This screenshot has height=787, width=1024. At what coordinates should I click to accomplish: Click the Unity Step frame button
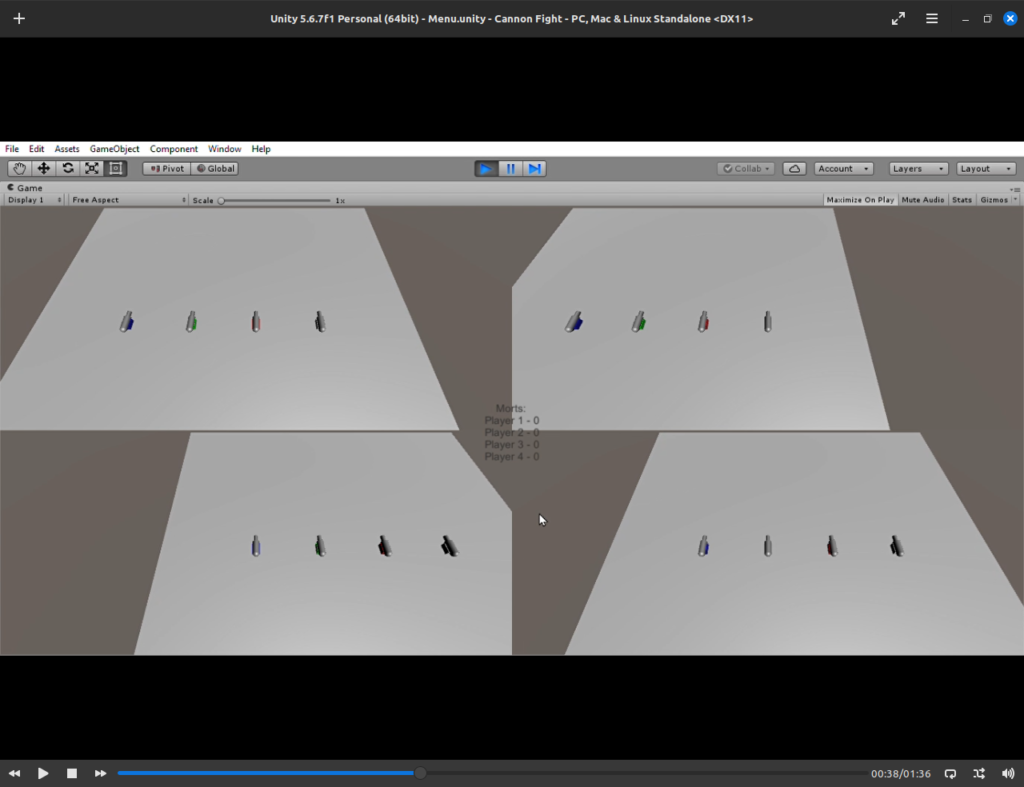tap(535, 169)
